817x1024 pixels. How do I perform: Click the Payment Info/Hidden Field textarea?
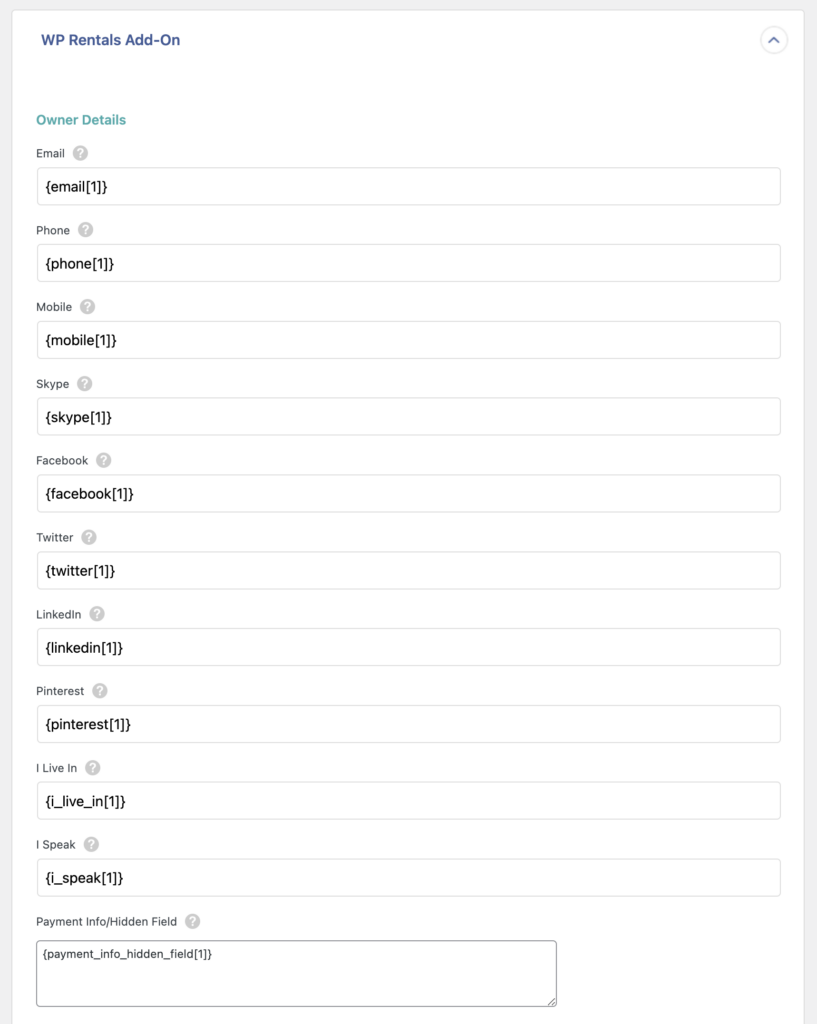pyautogui.click(x=295, y=972)
